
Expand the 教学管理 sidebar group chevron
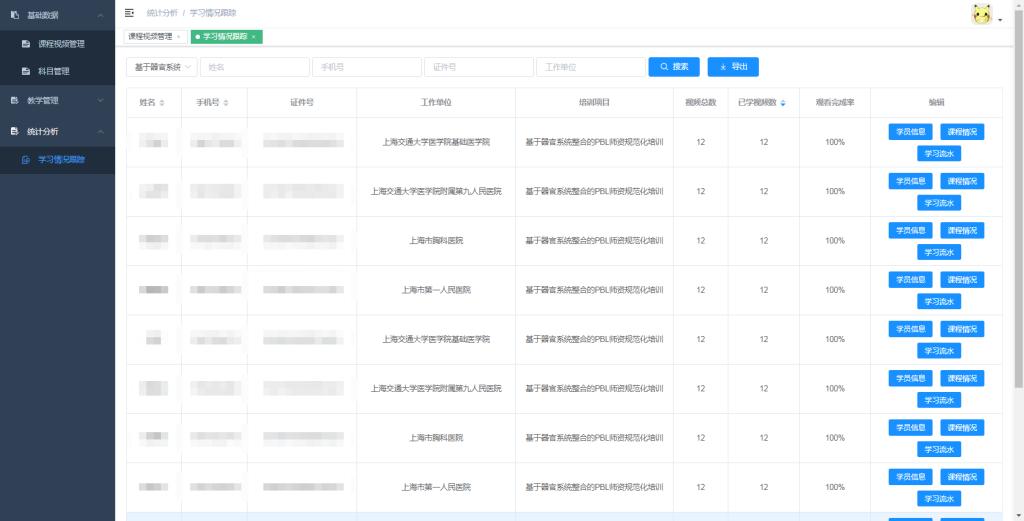100,101
